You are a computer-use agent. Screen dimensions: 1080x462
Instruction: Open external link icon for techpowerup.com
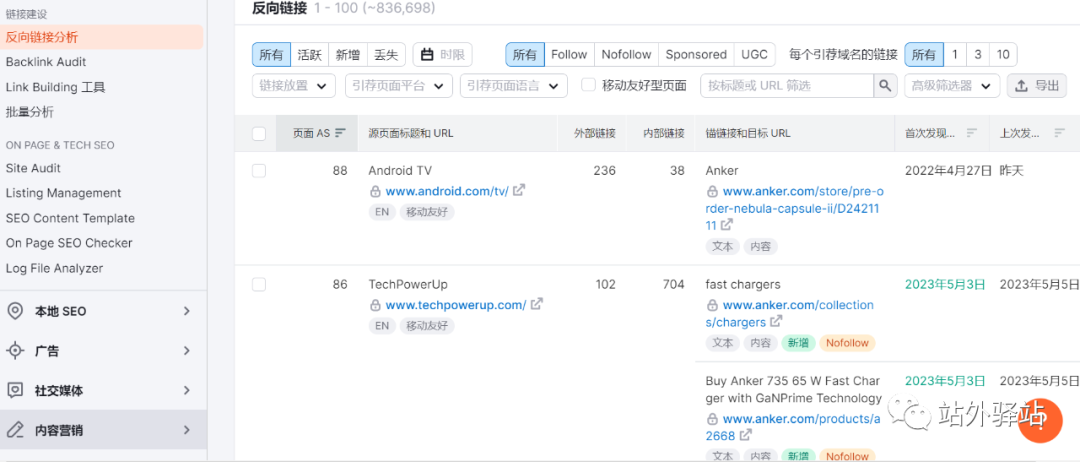click(x=537, y=304)
